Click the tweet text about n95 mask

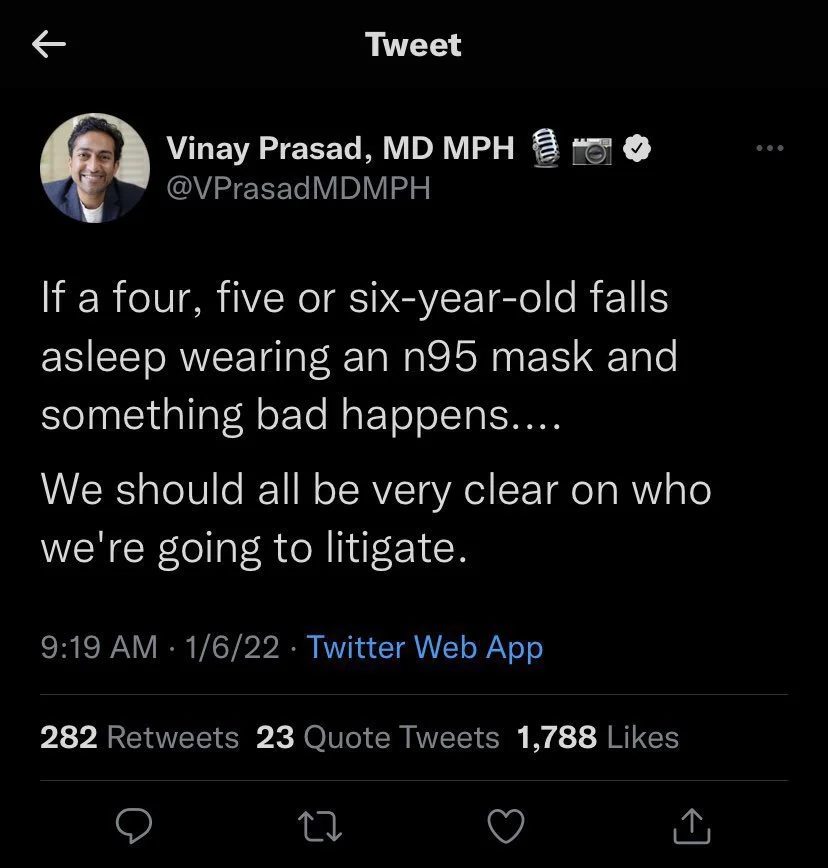pyautogui.click(x=360, y=356)
